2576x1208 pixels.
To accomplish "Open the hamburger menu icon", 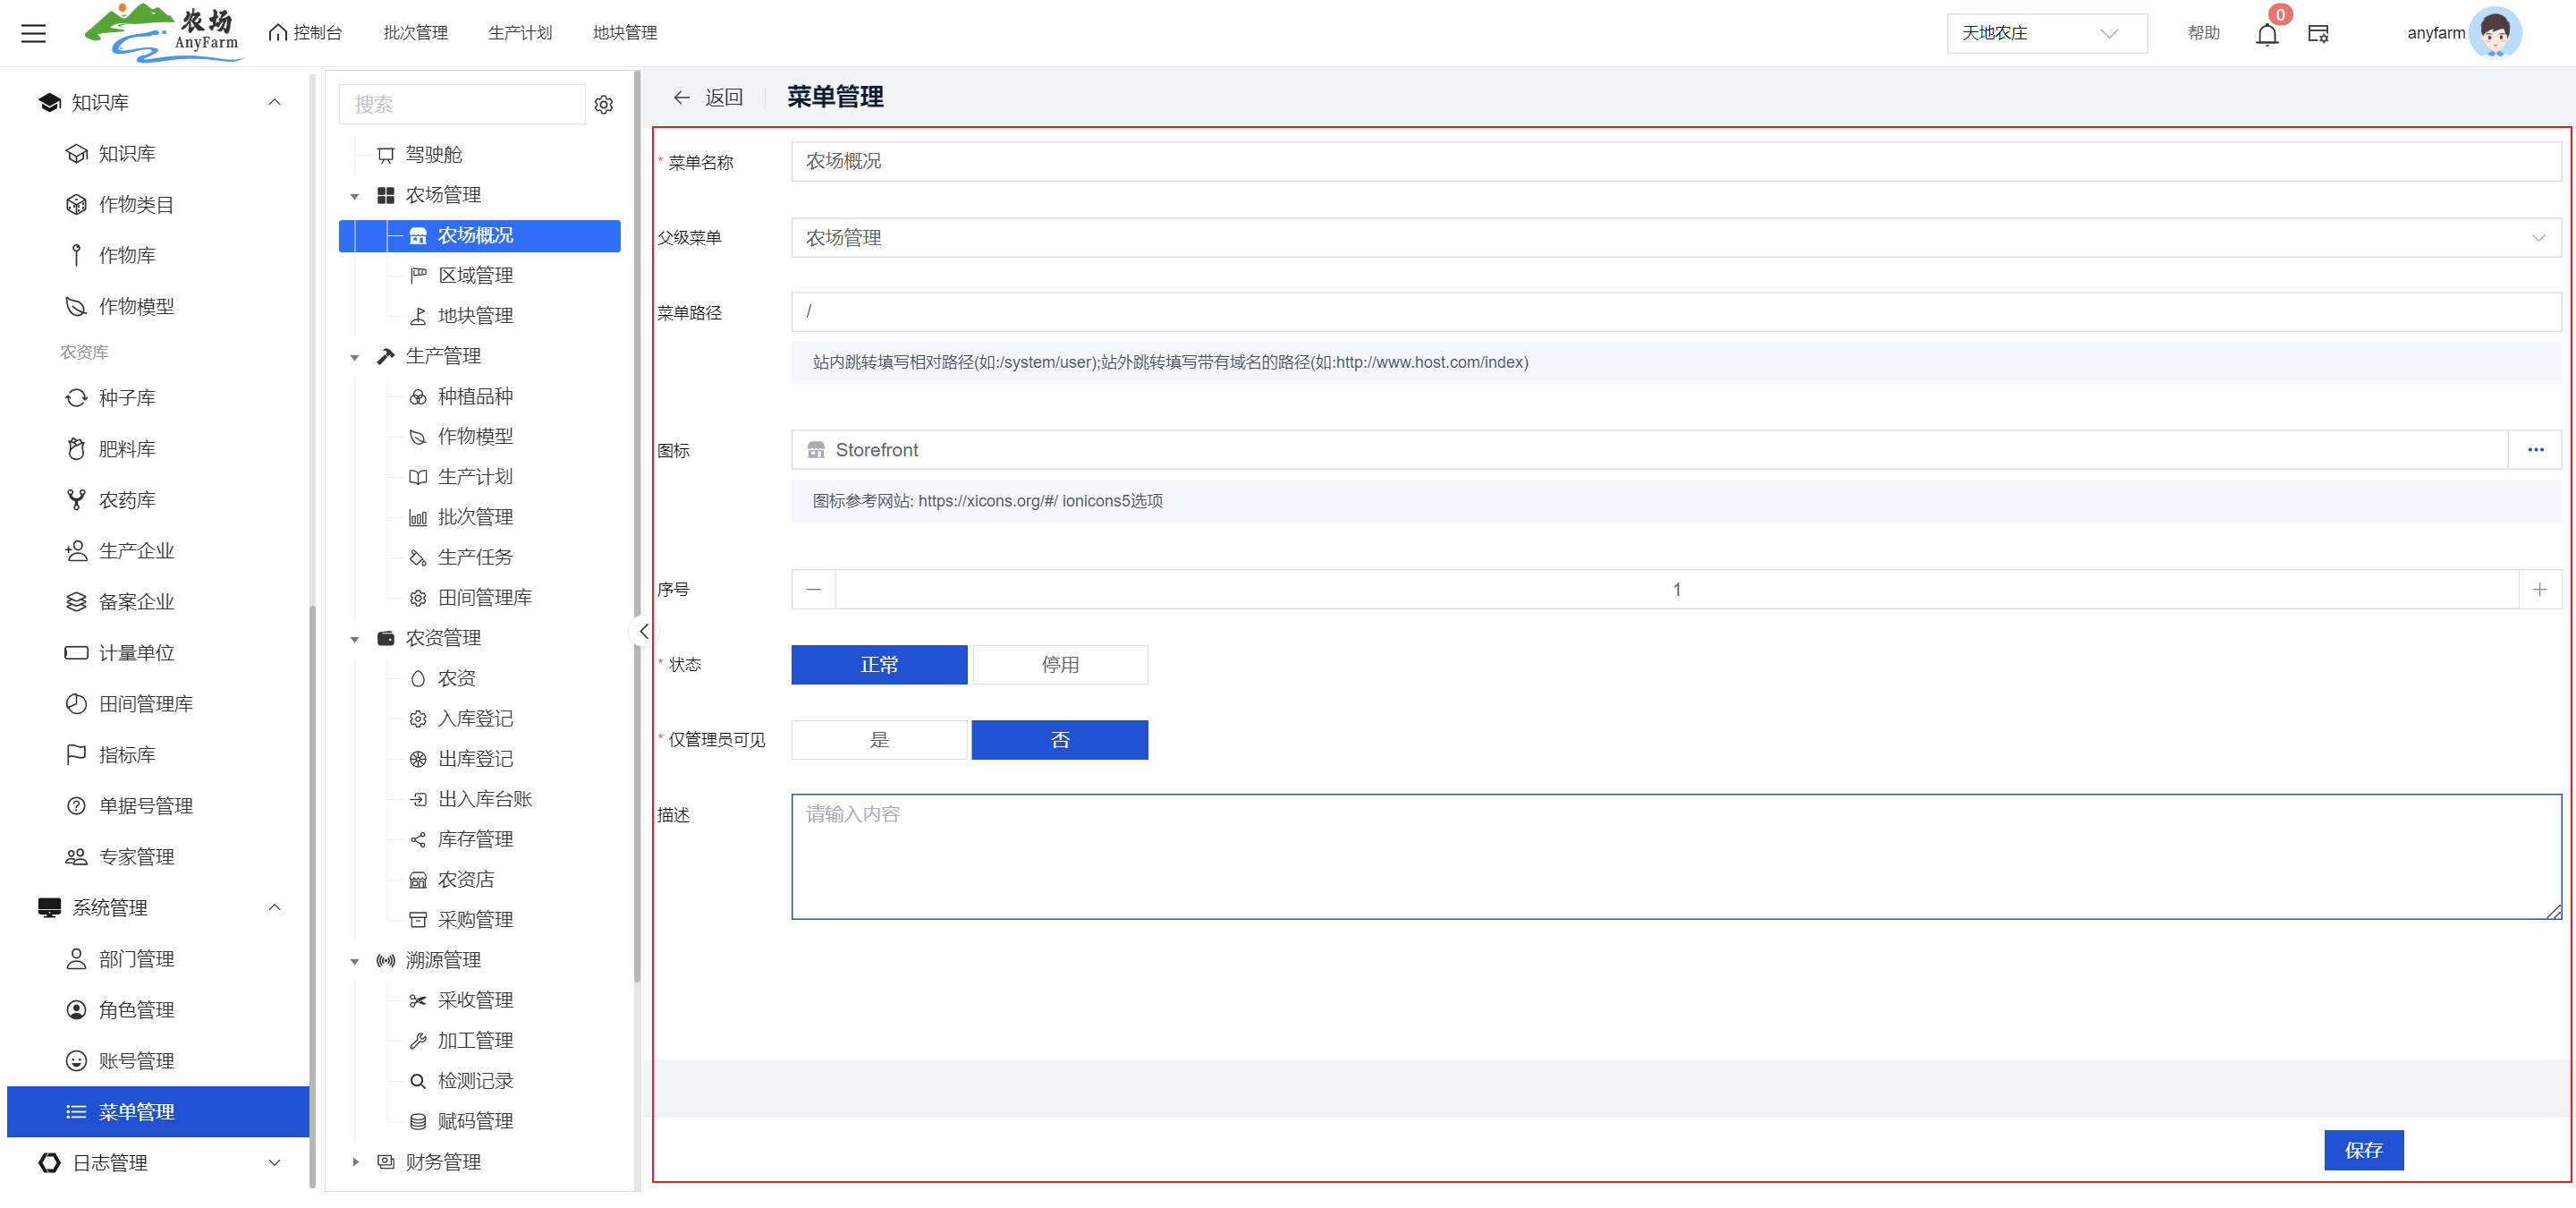I will tap(33, 33).
